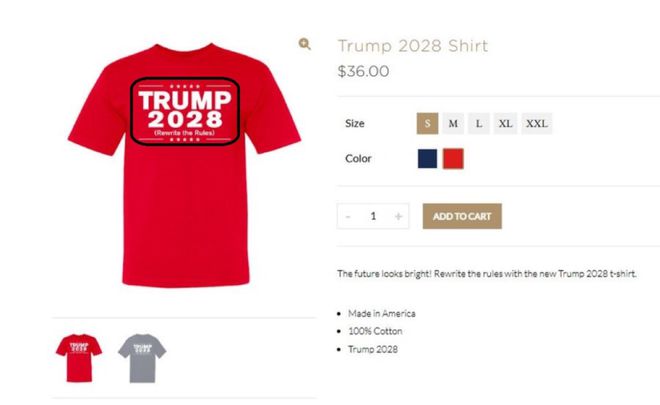The width and height of the screenshot is (660, 405).
Task: Select the navy blue color swatch
Action: pos(427,159)
